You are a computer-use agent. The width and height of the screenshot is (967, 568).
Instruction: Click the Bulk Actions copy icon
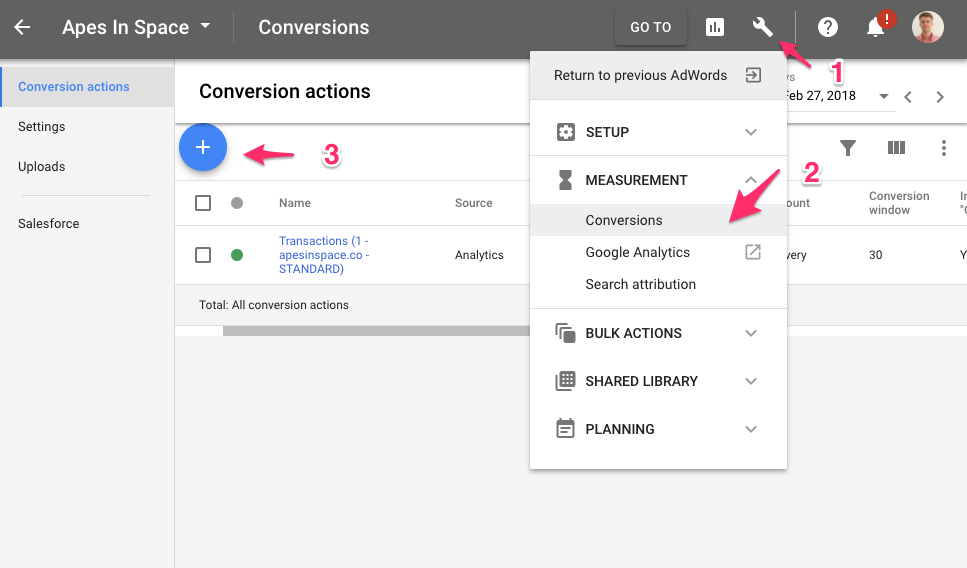[x=566, y=333]
